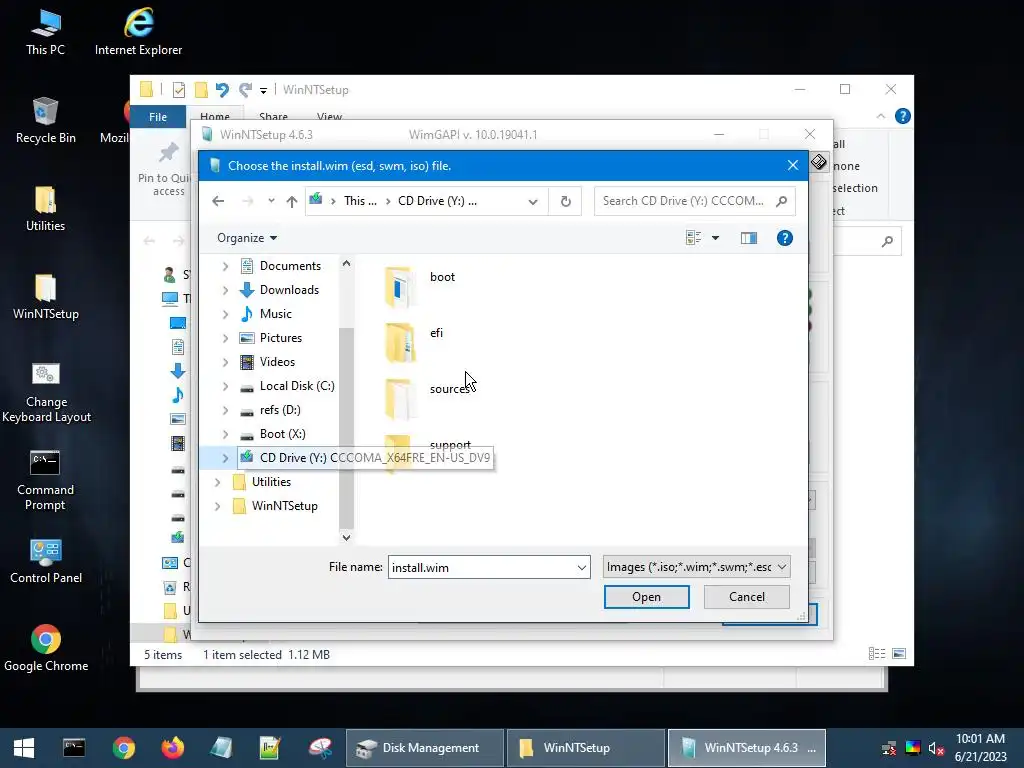Screen dimensions: 1024x768
Task: Open the File name dropdown list
Action: coord(581,568)
